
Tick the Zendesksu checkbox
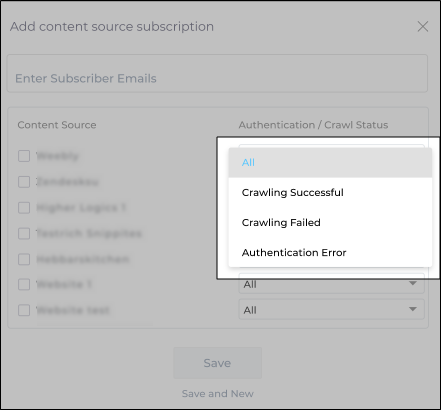(24, 182)
